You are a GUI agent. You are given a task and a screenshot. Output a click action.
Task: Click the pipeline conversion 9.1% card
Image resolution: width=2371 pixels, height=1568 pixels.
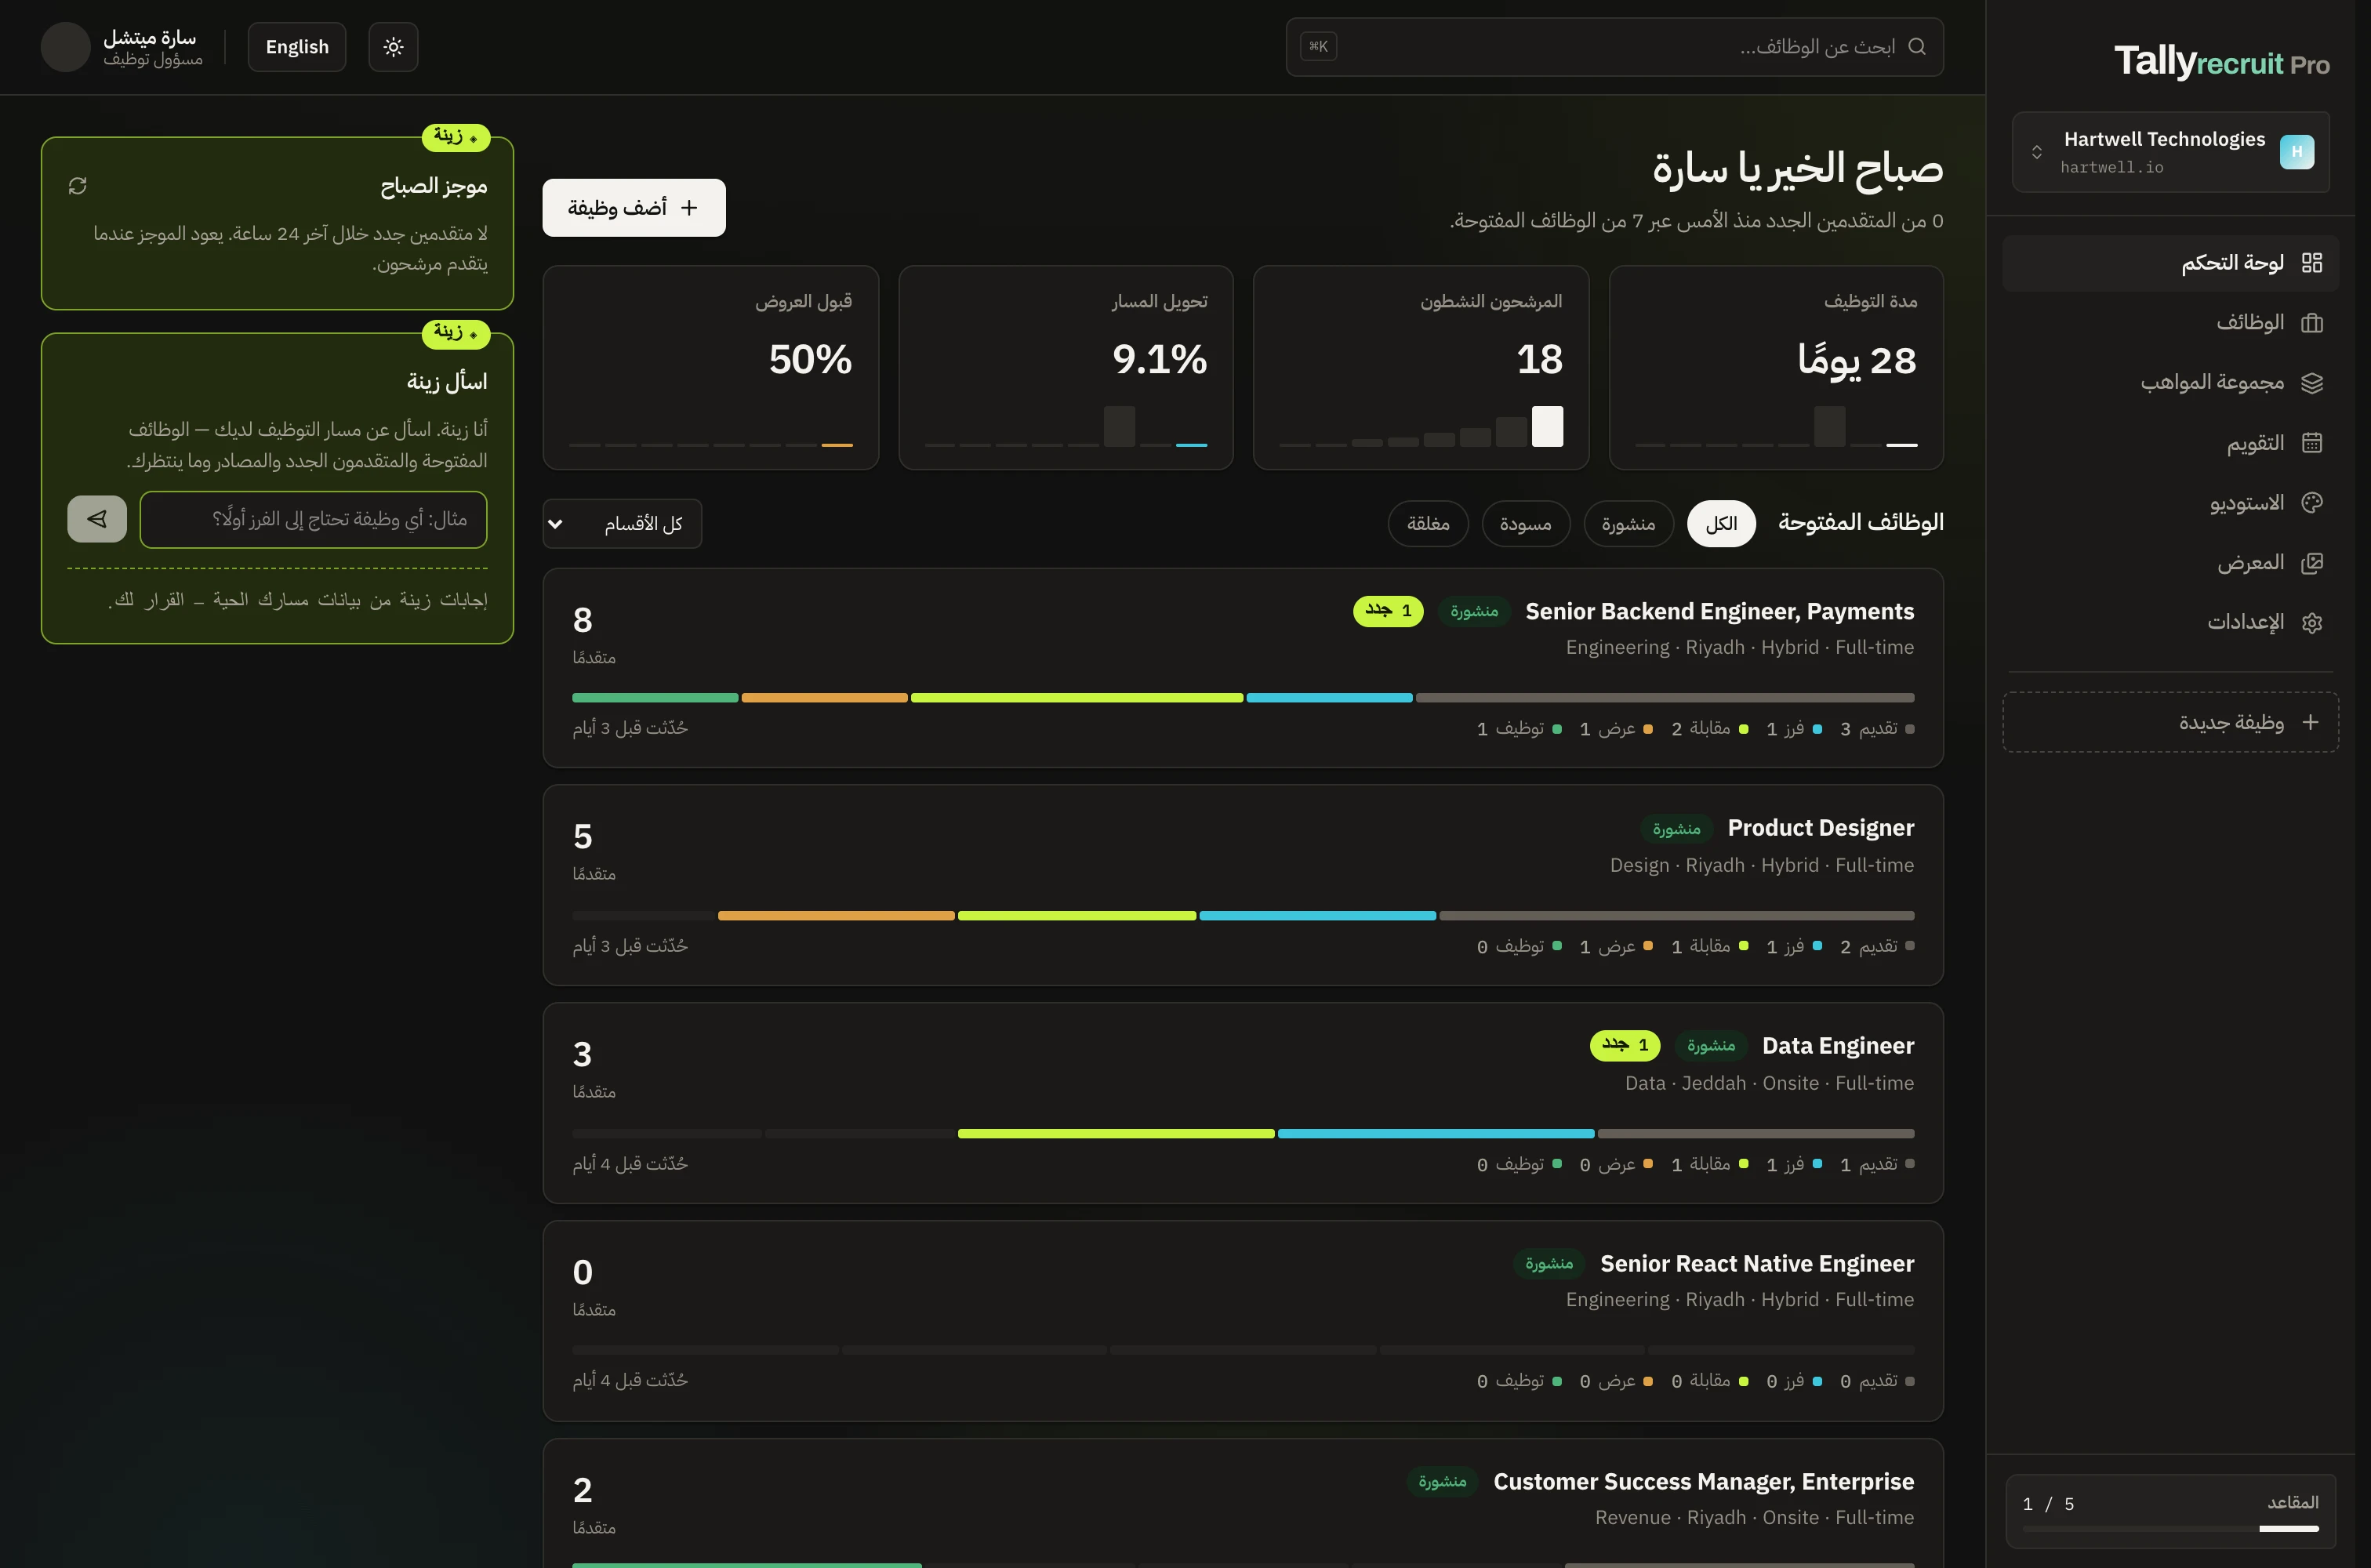tap(1066, 367)
